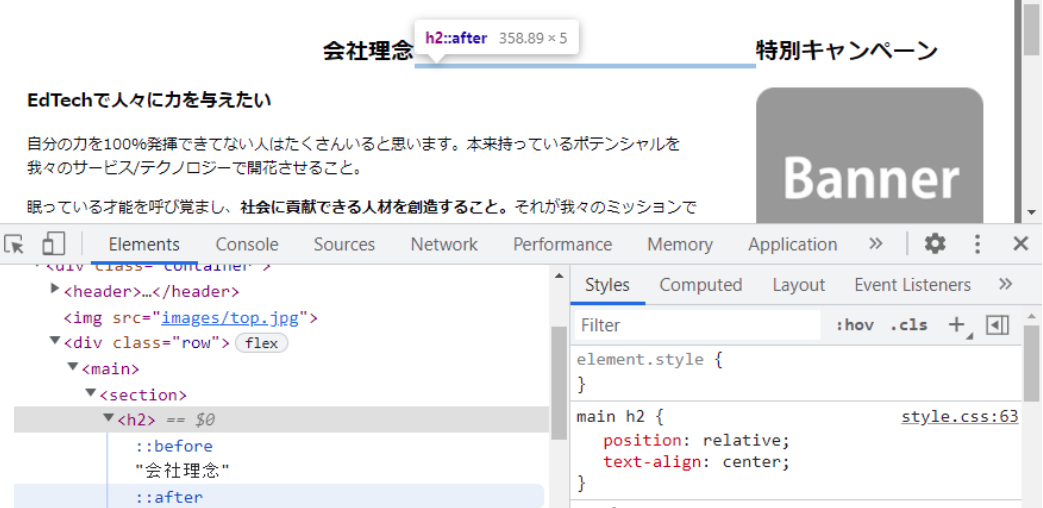Open the Network tab
Screen dimensions: 1043x508
point(444,245)
